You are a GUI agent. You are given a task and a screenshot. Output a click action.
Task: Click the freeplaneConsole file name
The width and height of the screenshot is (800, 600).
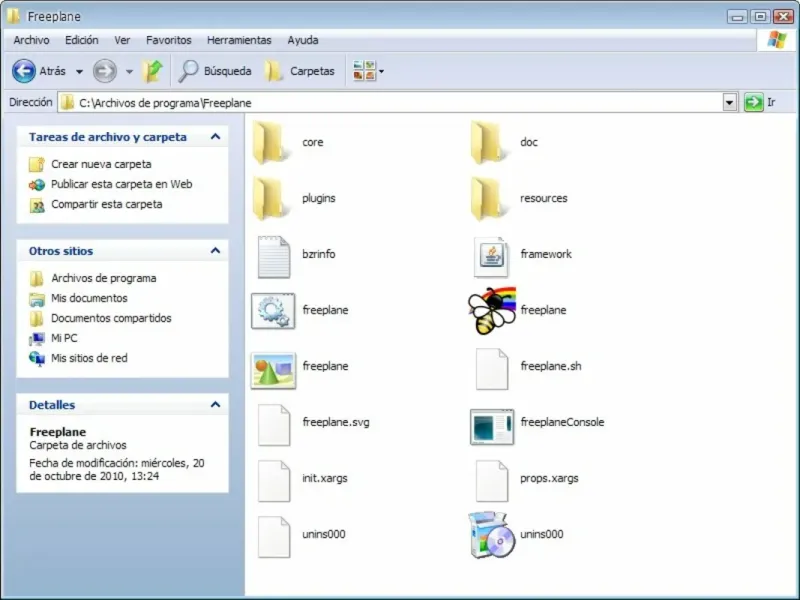(x=562, y=422)
